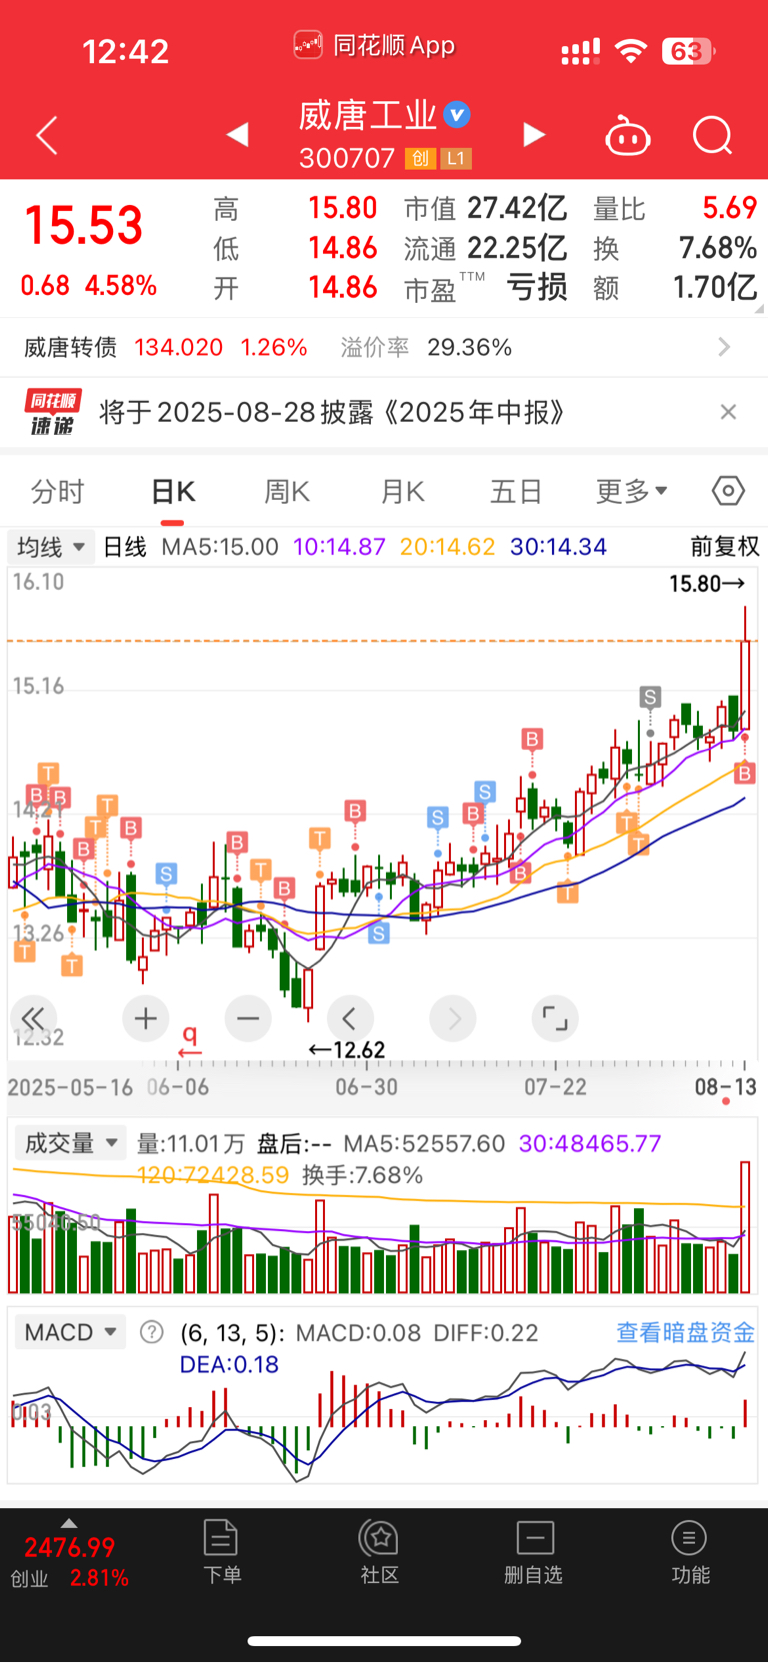Tap 删自选 to remove from watchlist
The width and height of the screenshot is (768, 1663).
point(534,1552)
